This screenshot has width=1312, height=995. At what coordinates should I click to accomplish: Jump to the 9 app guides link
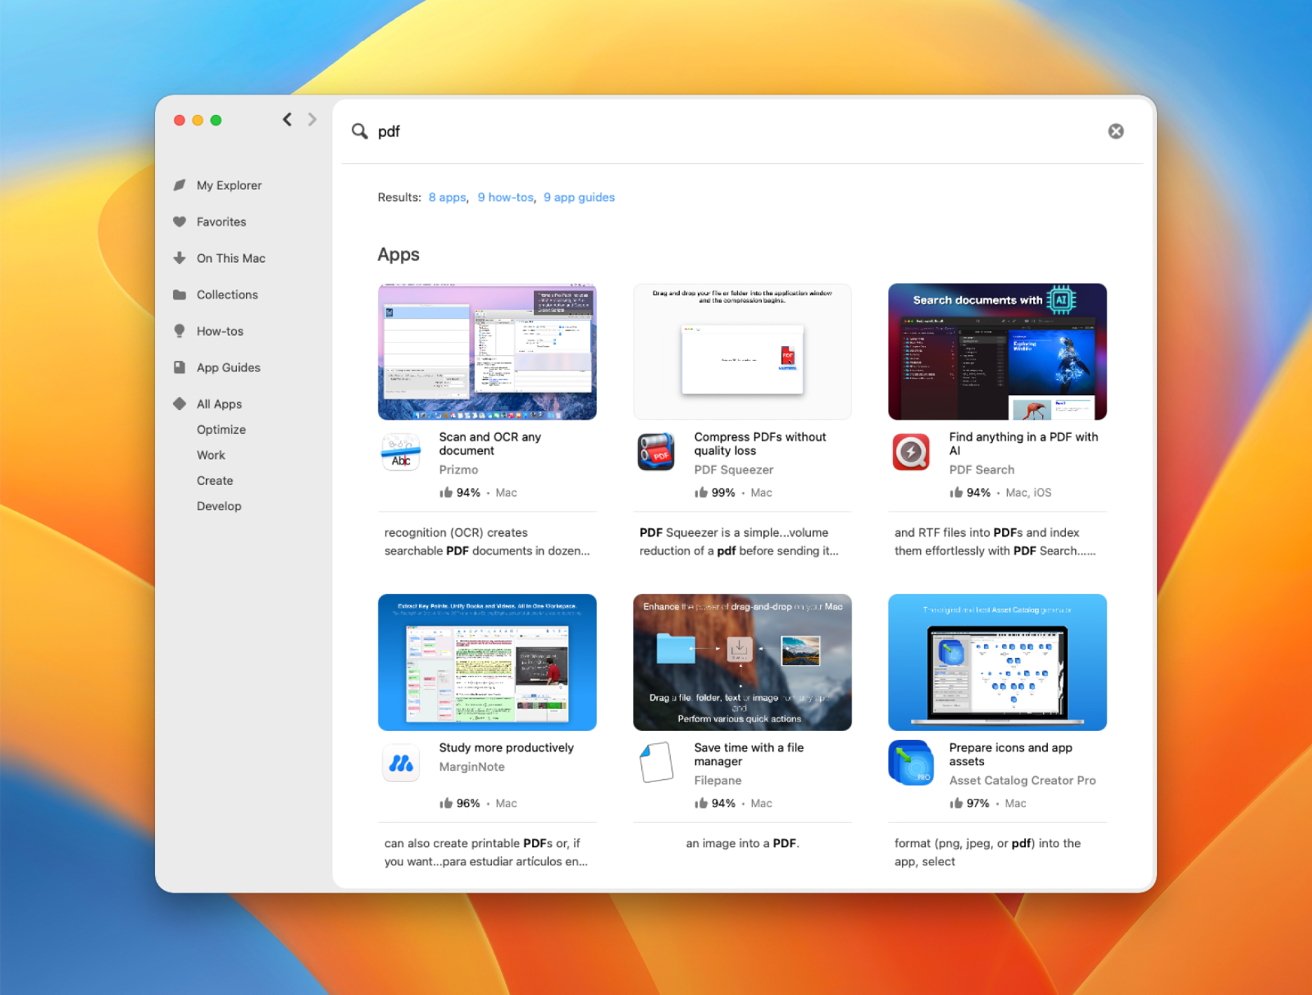[x=579, y=198]
